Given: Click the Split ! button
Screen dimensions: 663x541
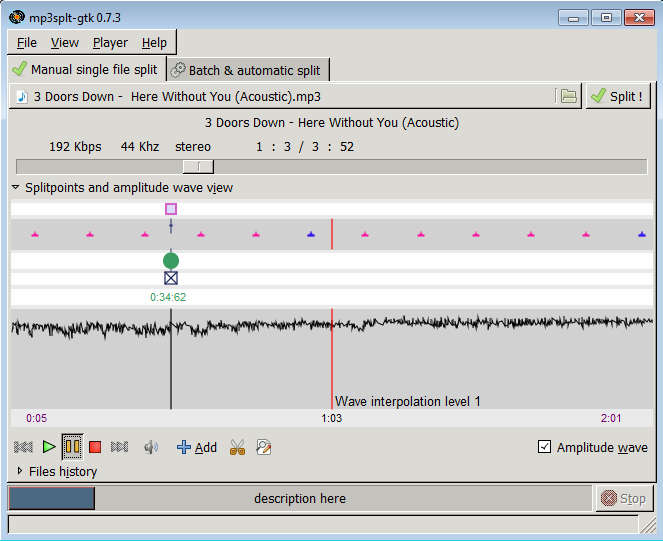Looking at the screenshot, I should point(617,97).
